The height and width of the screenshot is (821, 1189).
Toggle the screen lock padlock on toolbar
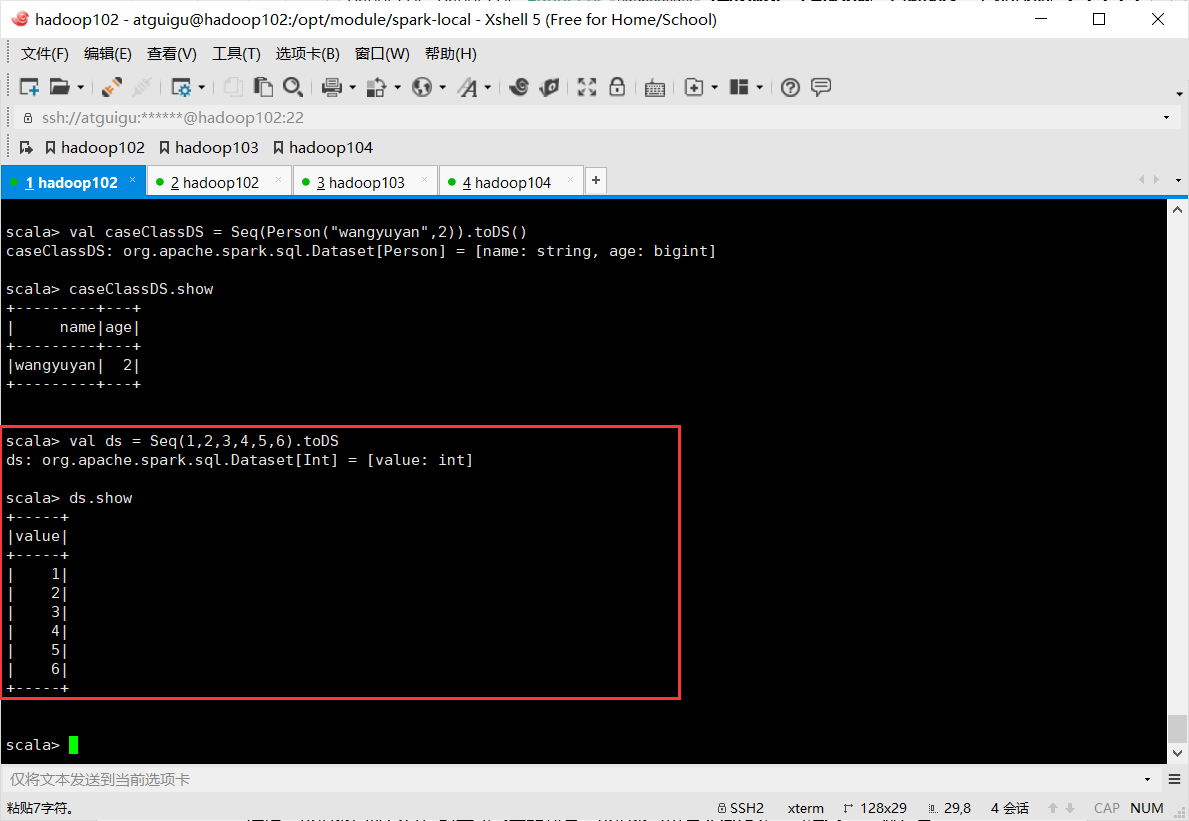click(617, 87)
